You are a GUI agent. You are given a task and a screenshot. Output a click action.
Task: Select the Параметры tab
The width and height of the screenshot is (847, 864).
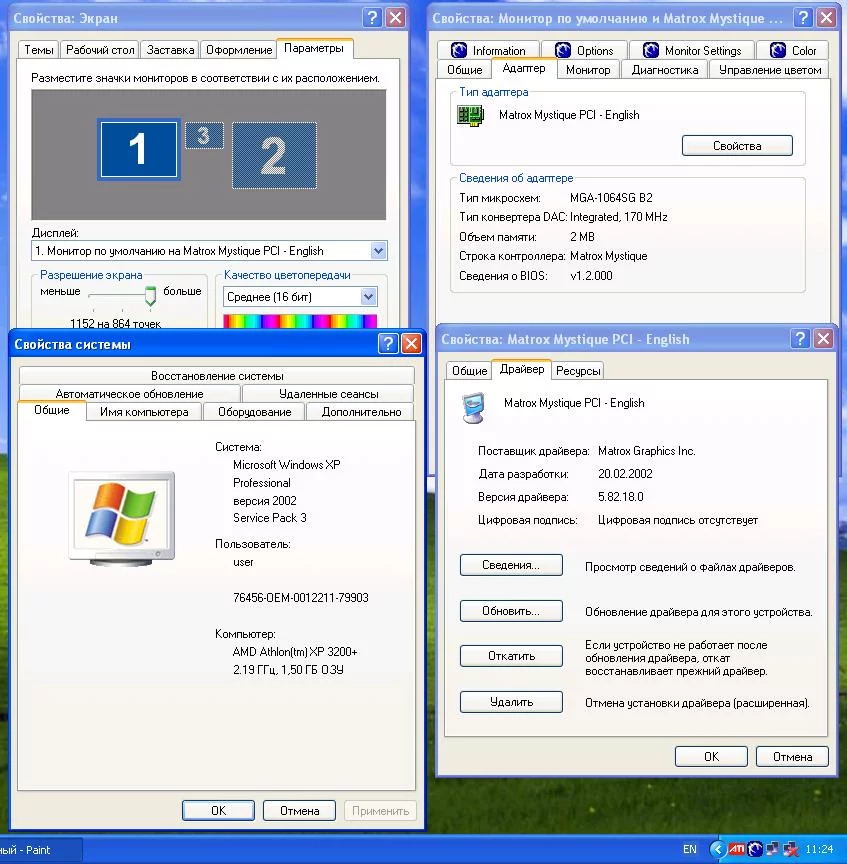pos(314,48)
